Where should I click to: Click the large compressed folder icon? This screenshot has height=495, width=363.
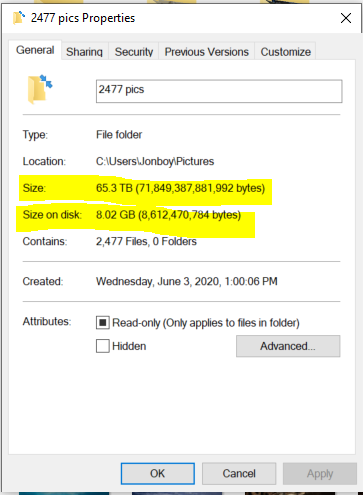pyautogui.click(x=40, y=89)
